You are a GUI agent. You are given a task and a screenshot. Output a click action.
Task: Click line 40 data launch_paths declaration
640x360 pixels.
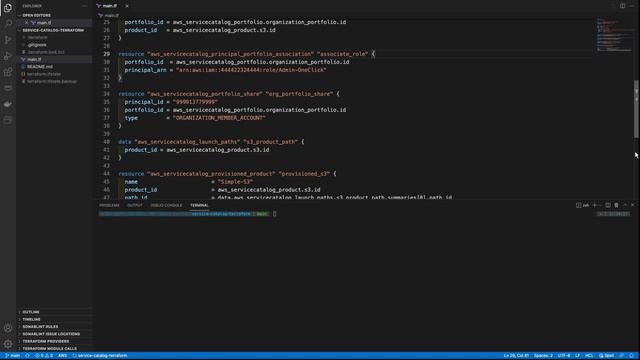(211, 142)
